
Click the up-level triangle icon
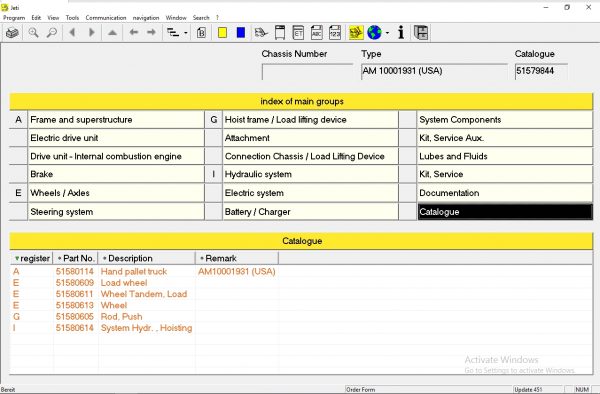pos(112,33)
